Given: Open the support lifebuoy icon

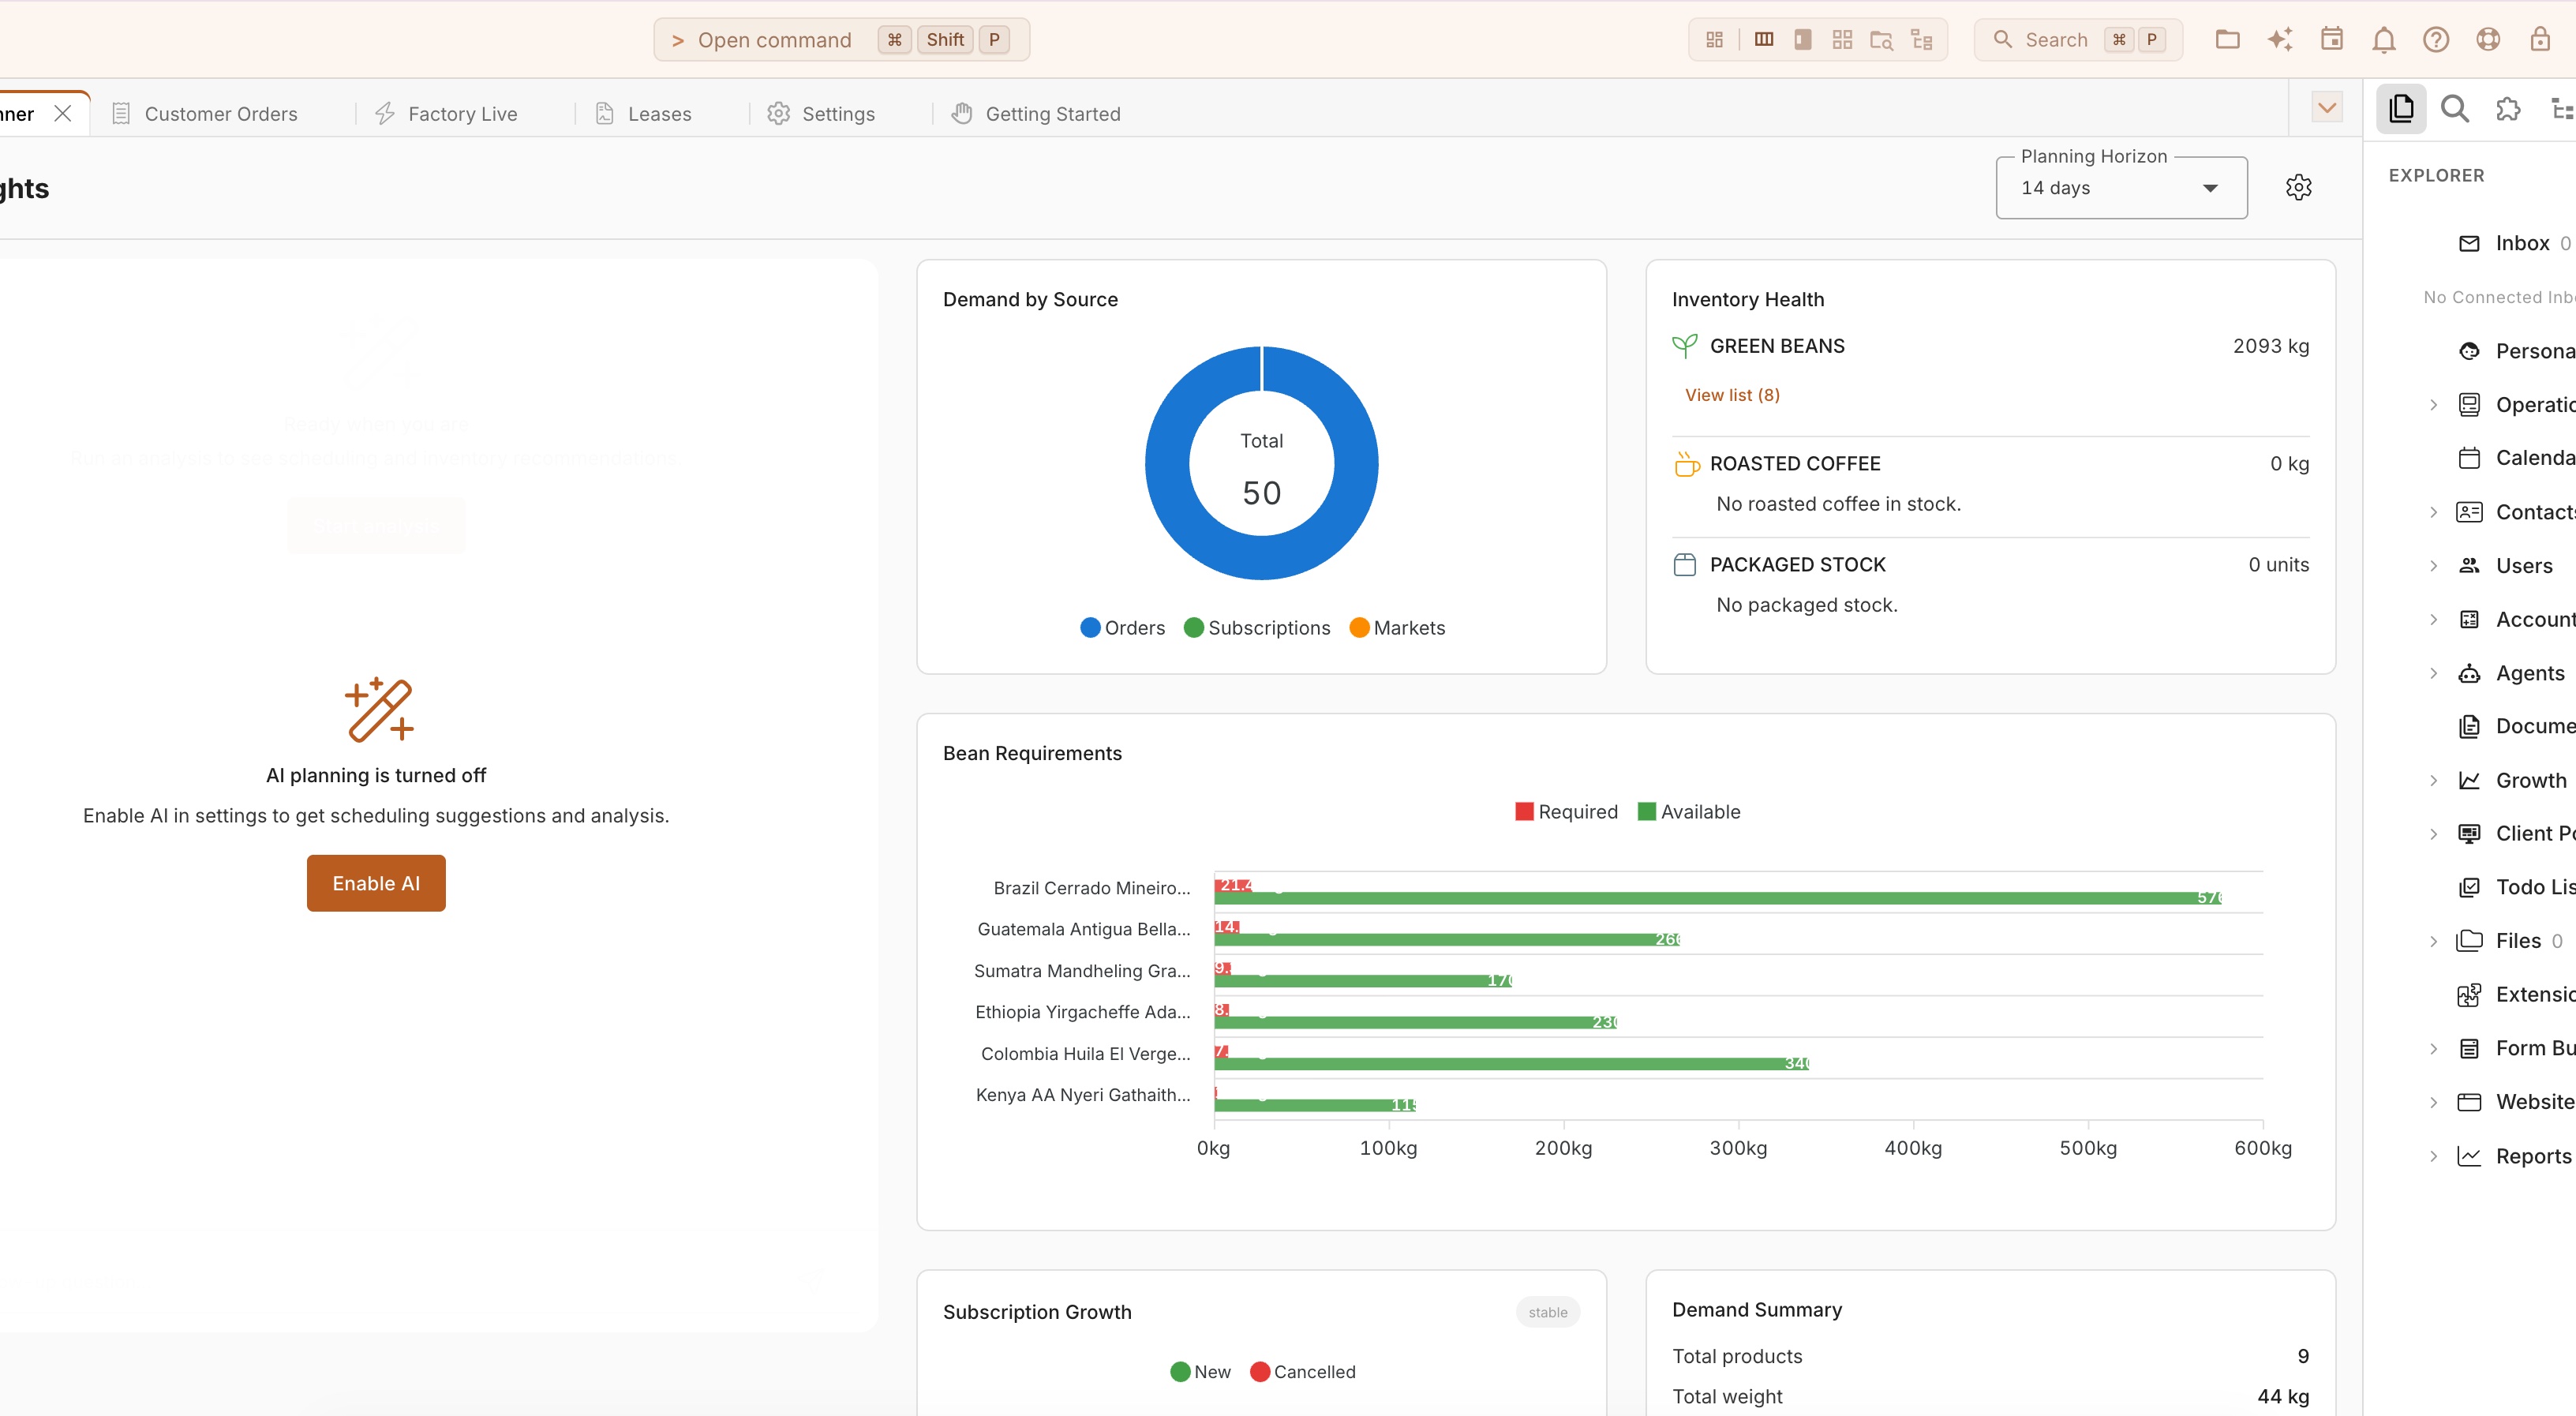Looking at the screenshot, I should click(2488, 40).
